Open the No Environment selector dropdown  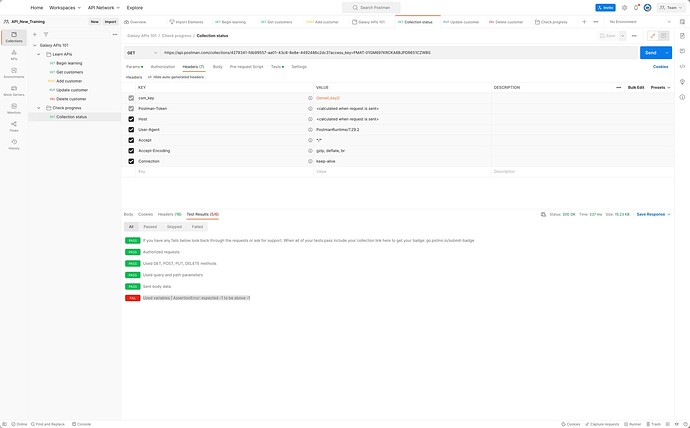[640, 22]
